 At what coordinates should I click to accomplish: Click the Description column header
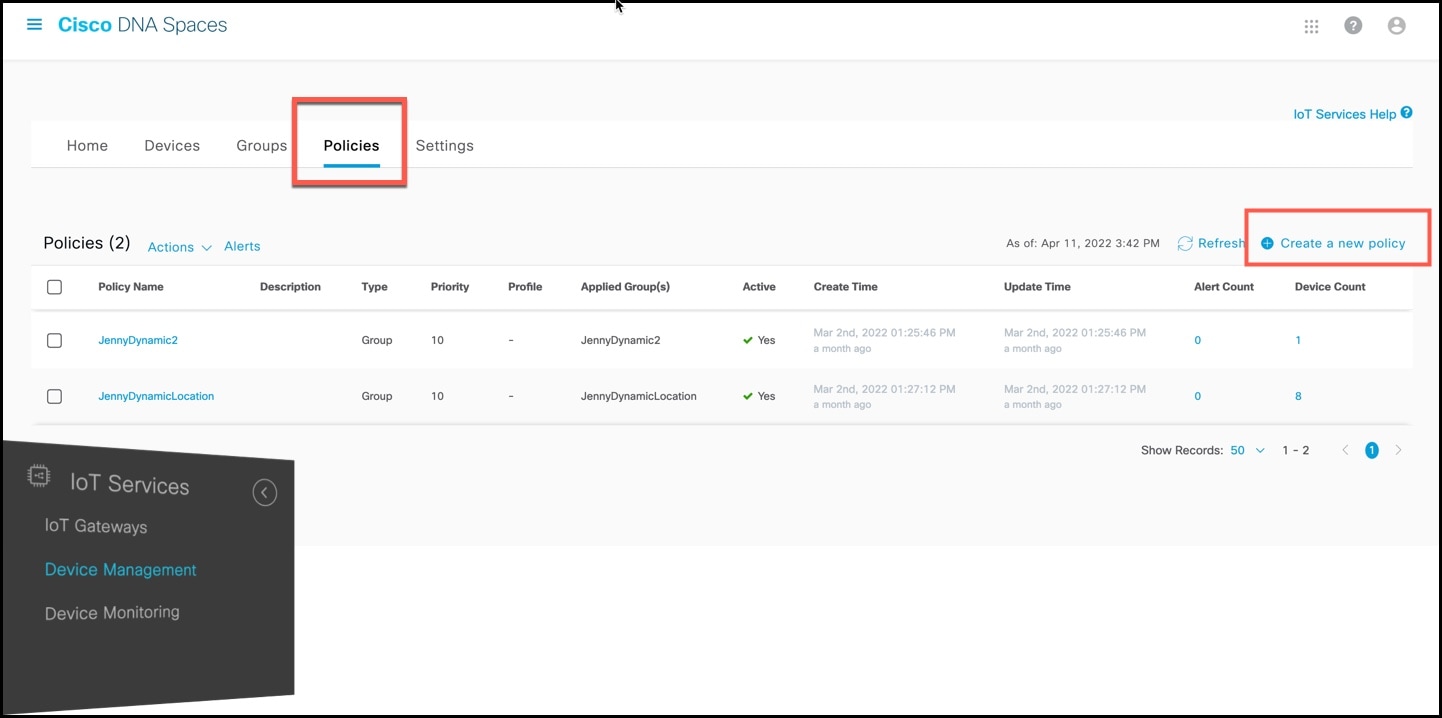click(290, 287)
